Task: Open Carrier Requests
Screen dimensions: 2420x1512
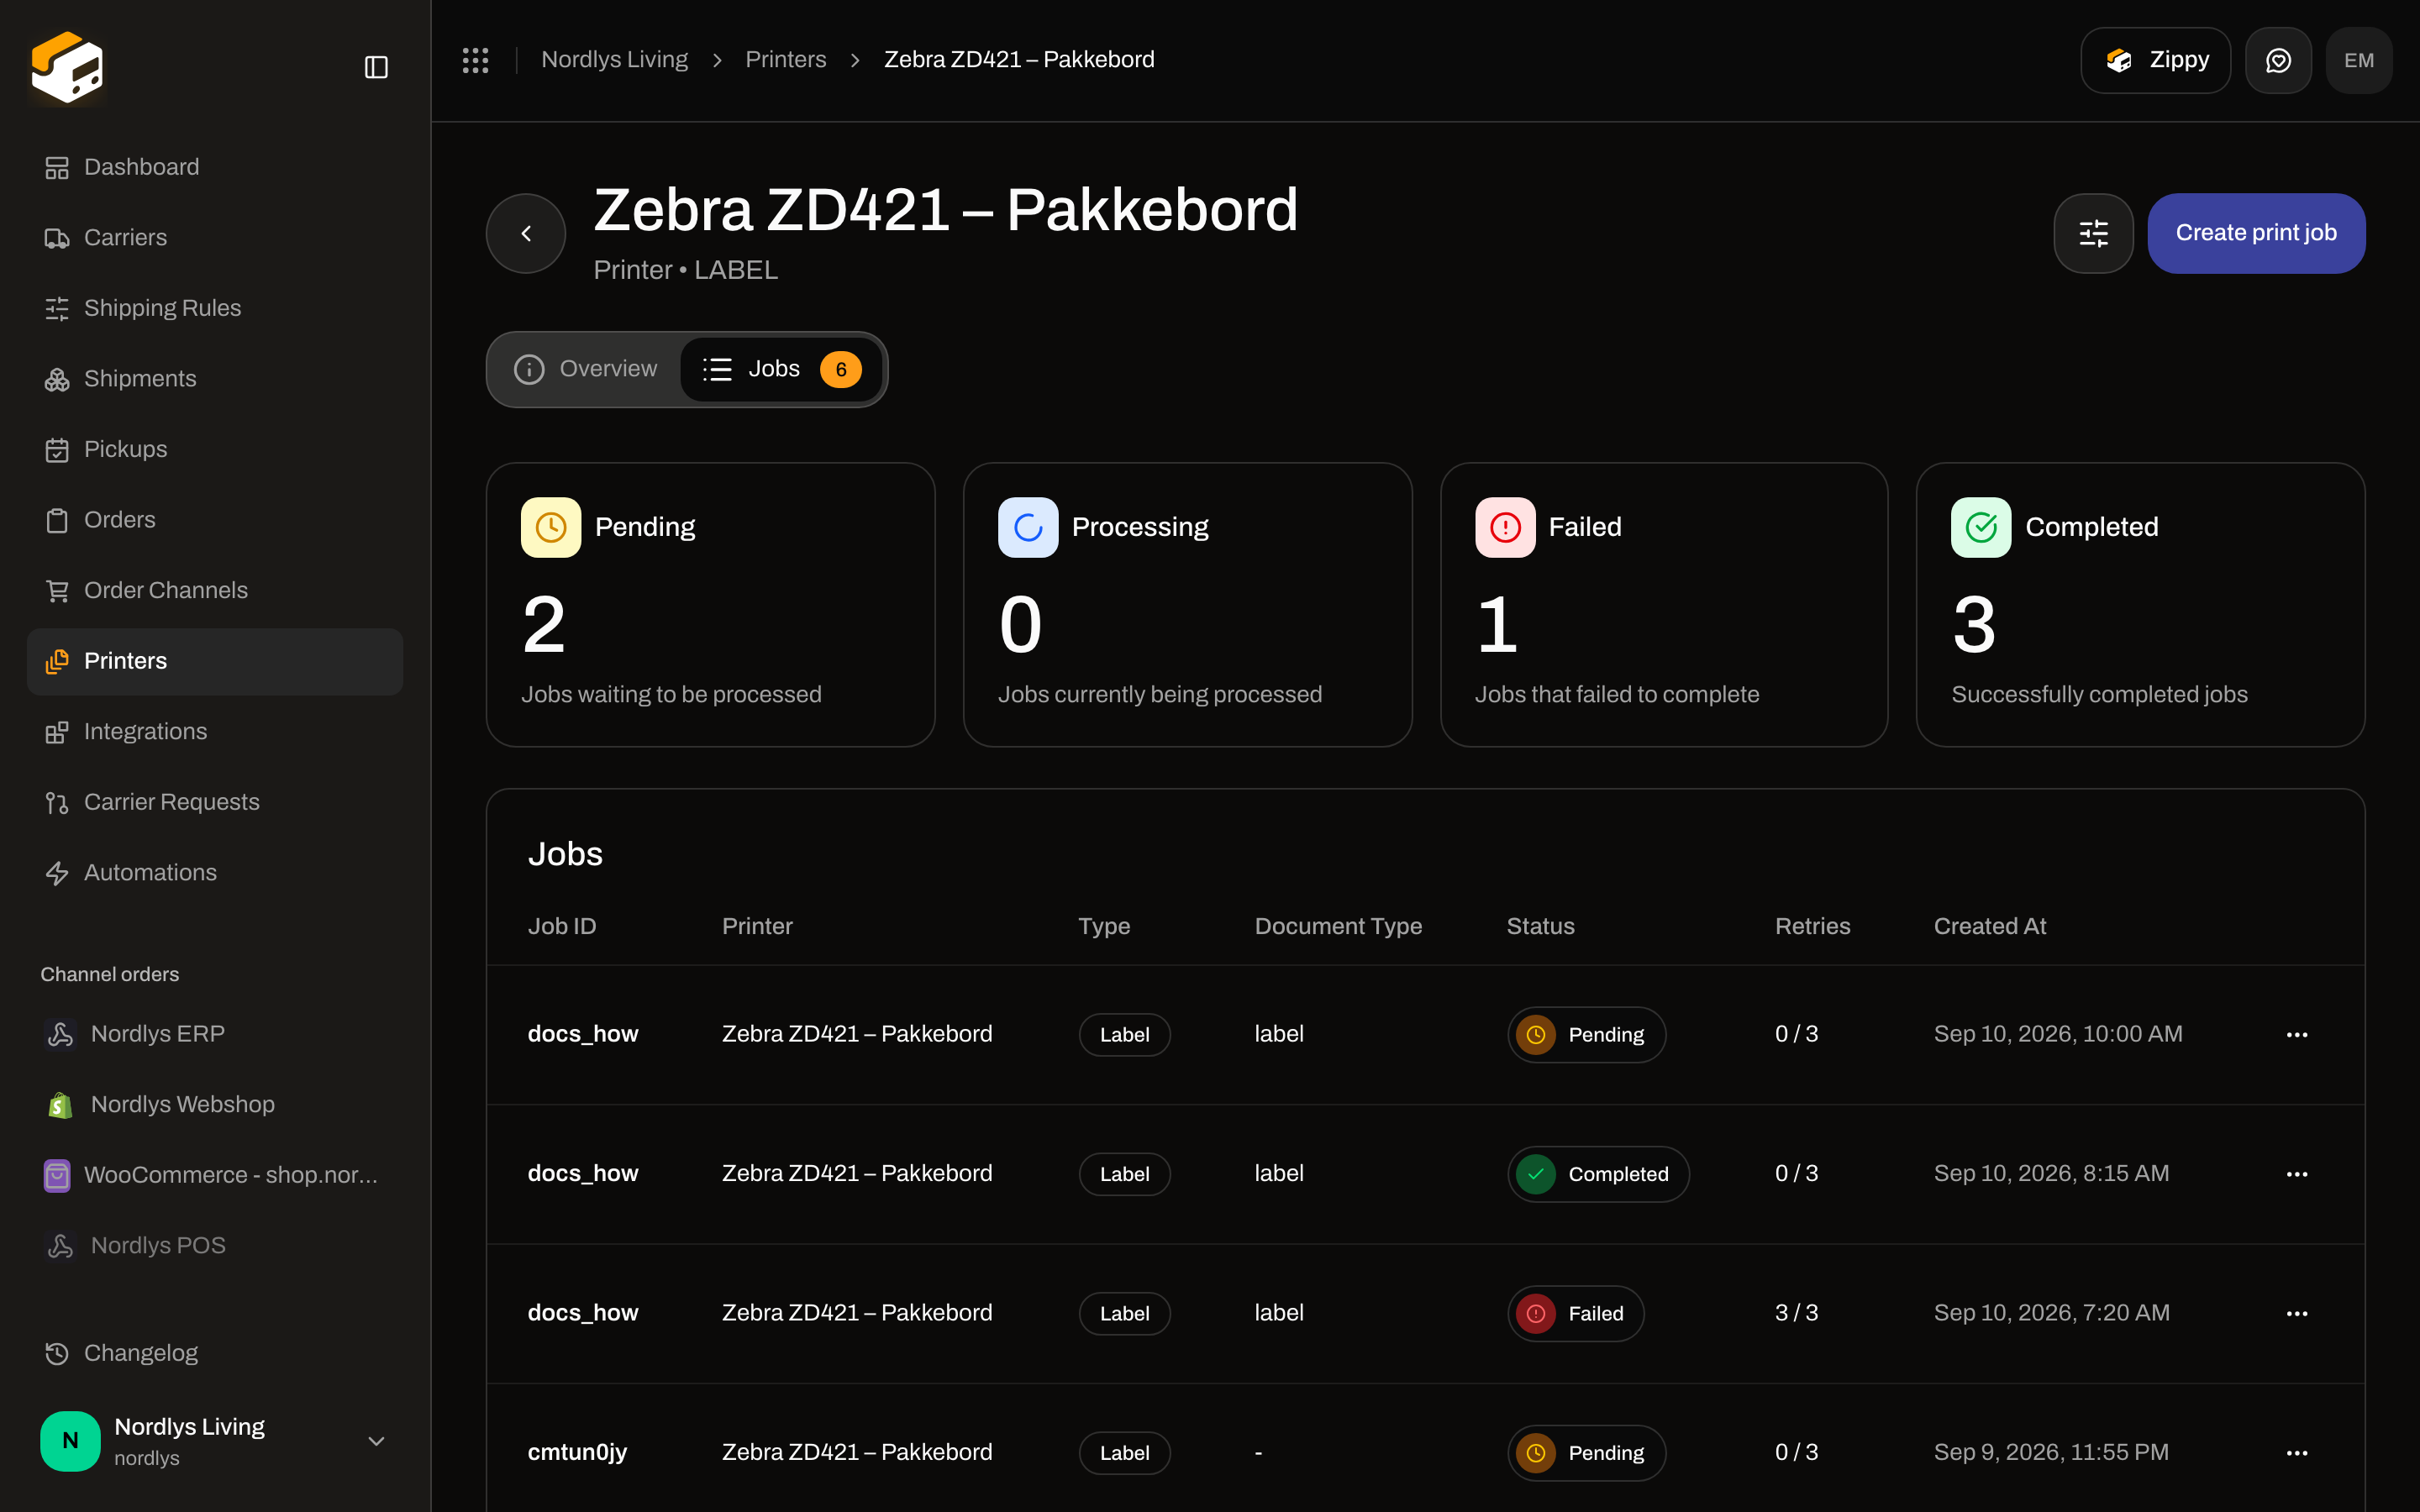Action: 215,802
